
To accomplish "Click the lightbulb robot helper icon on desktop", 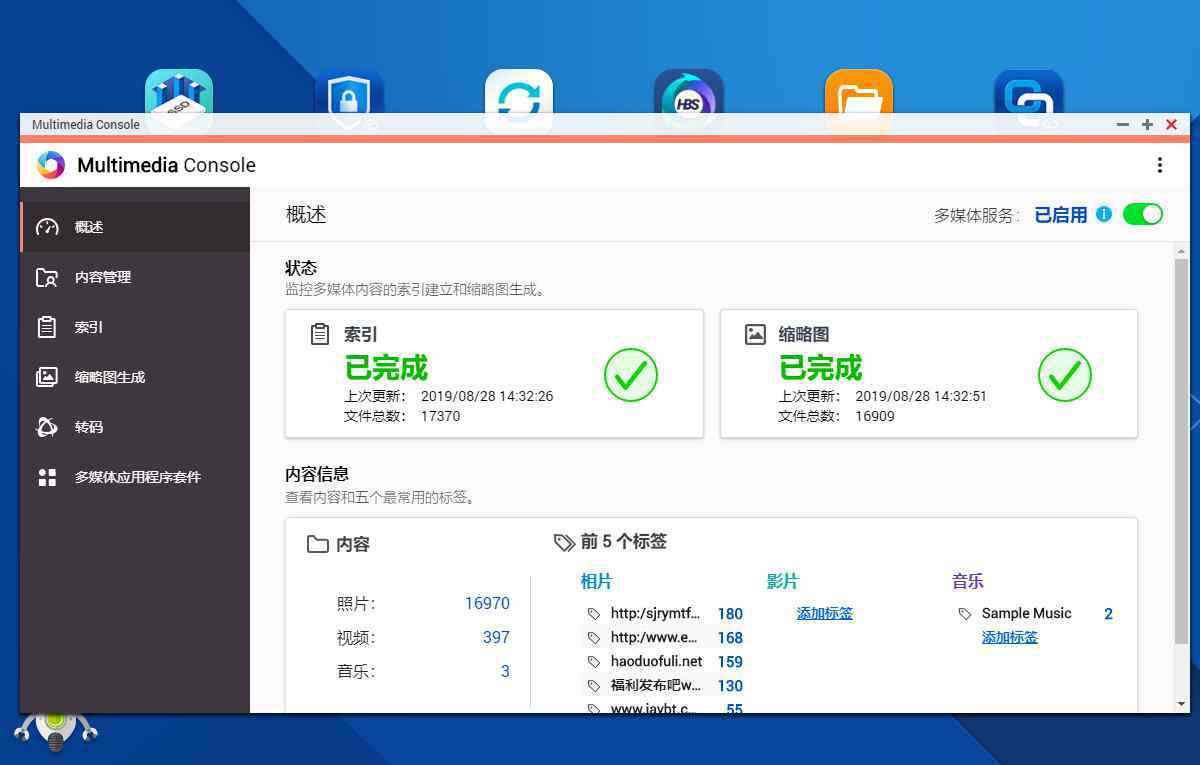I will [x=56, y=730].
